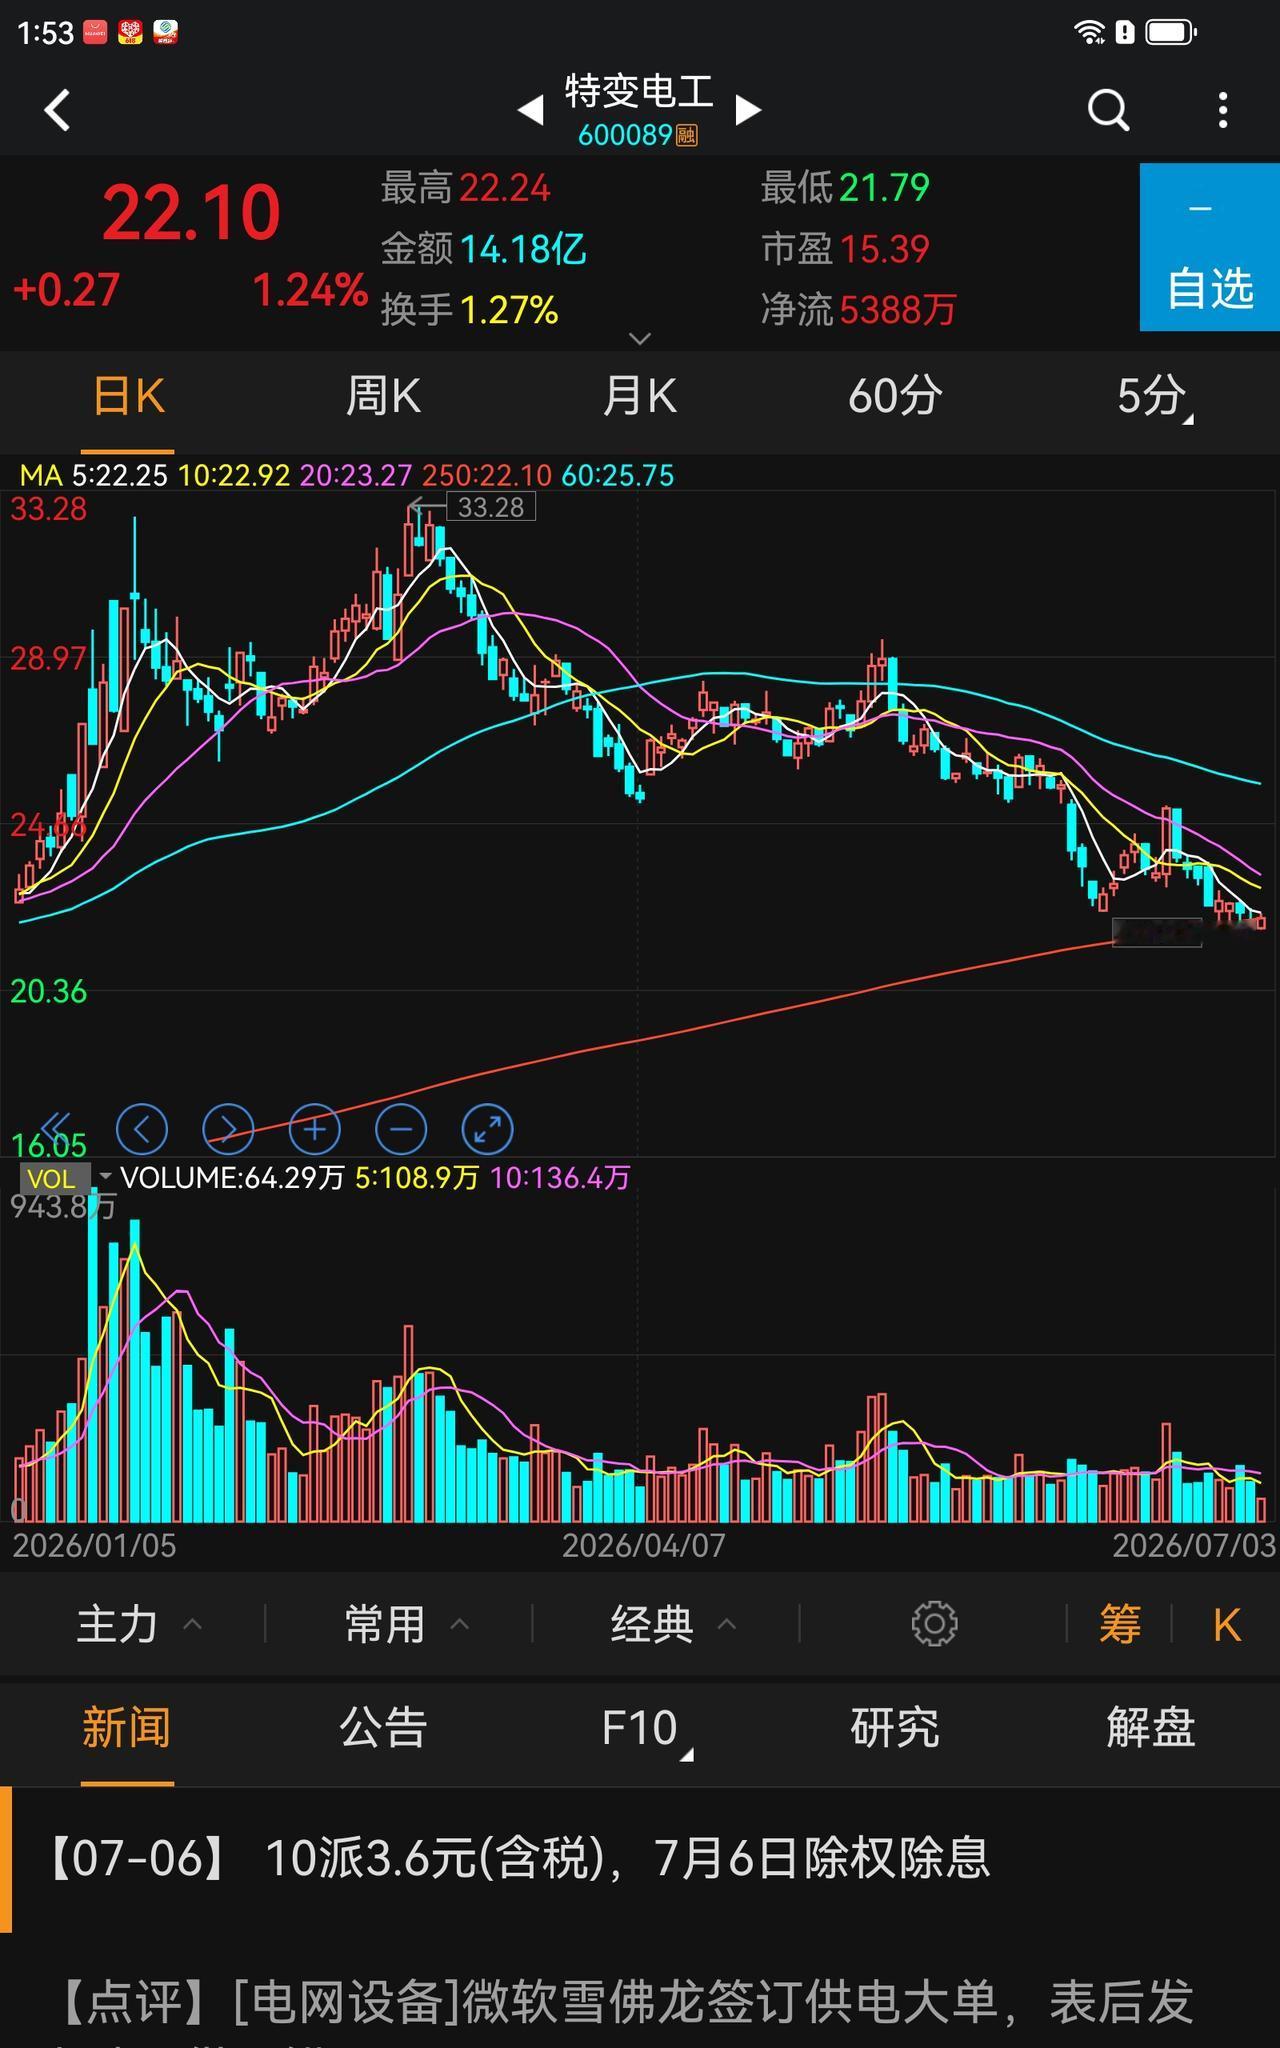The width and height of the screenshot is (1280, 2048).
Task: Tap the Wi-Fi status icon
Action: [1089, 32]
